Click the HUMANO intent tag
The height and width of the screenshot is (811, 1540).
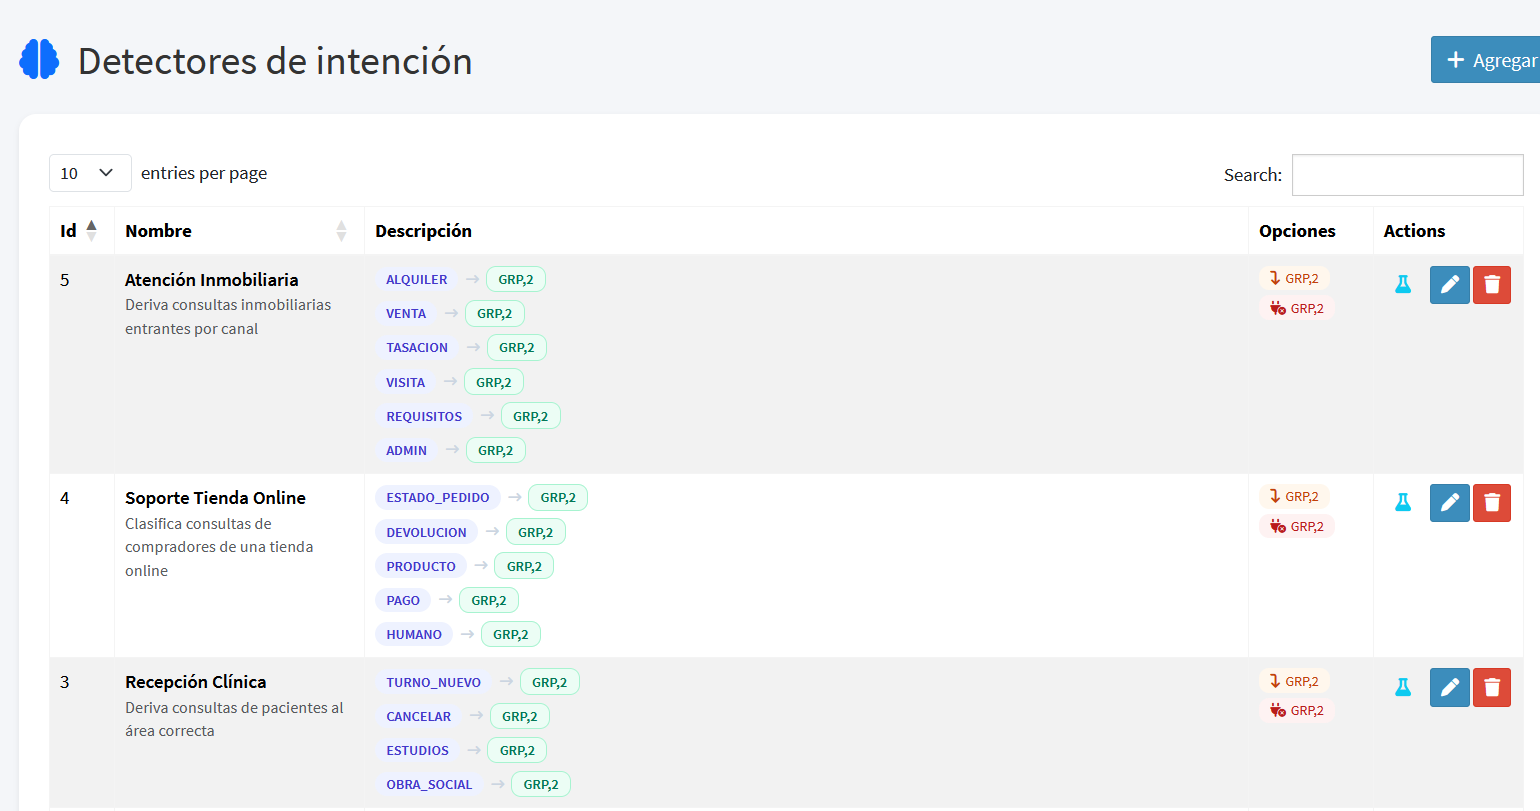pyautogui.click(x=414, y=635)
